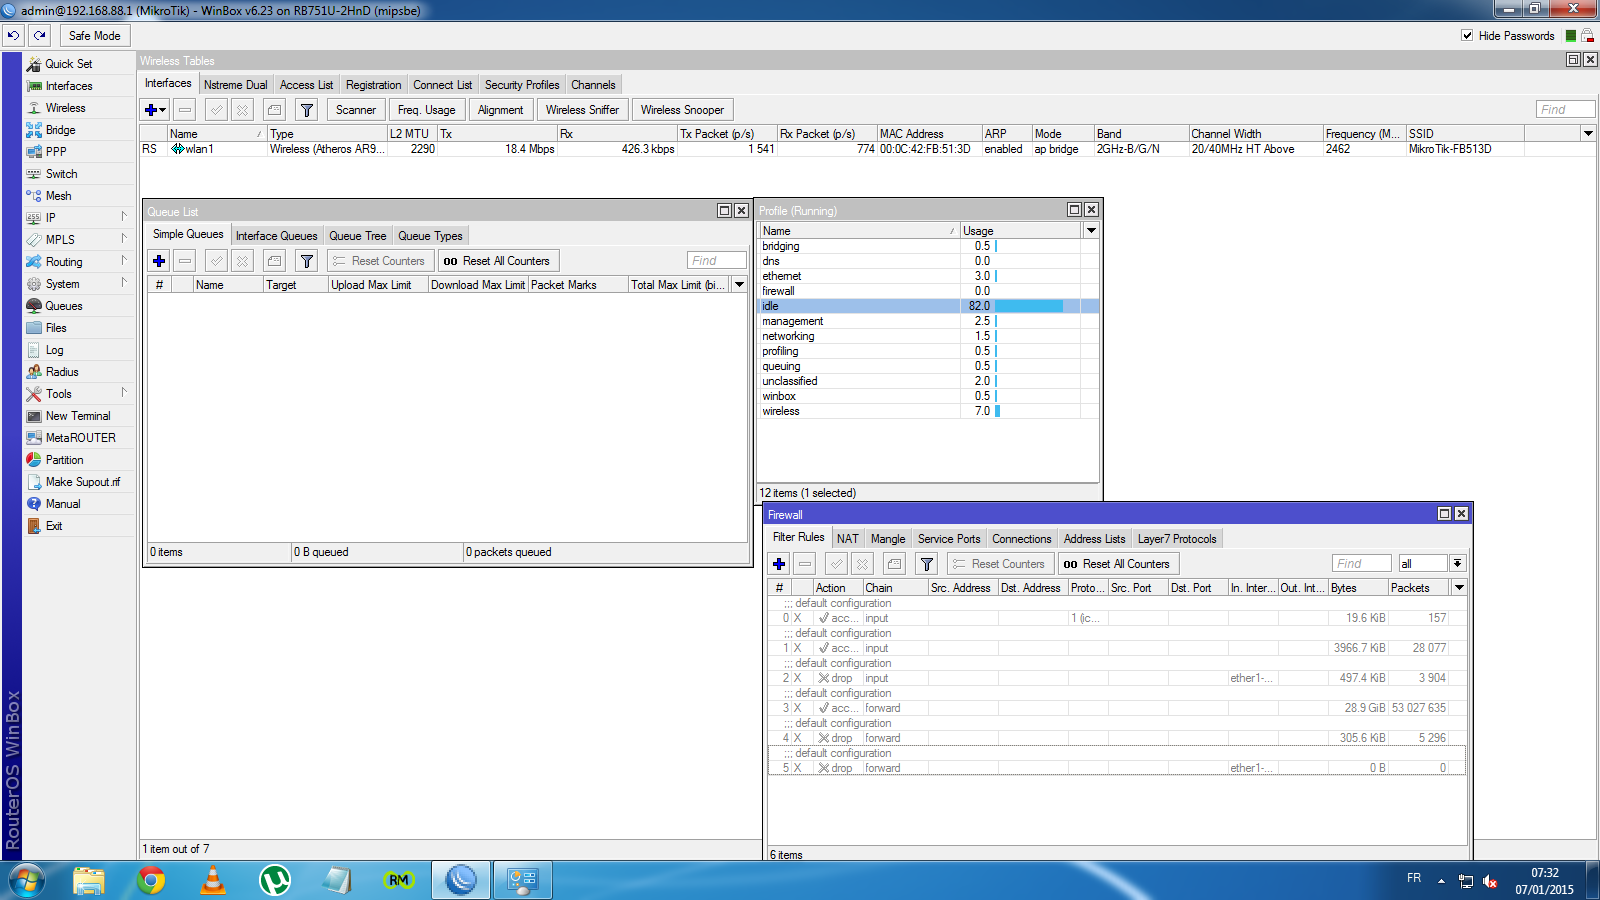Expand the Routing submenu
Screen dimensions: 1600x900
point(124,261)
